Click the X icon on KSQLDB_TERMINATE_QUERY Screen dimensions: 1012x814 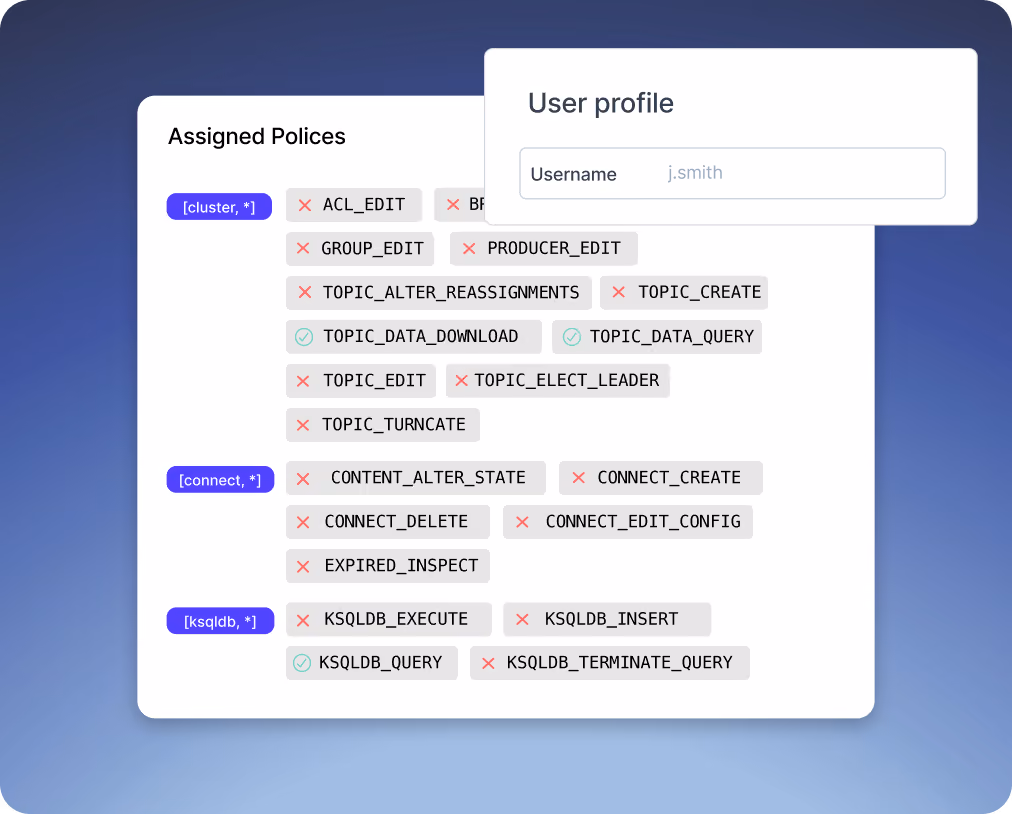pos(489,663)
